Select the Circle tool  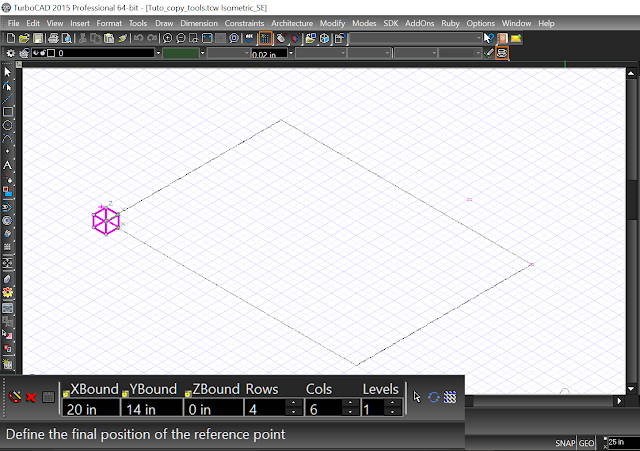(x=7, y=125)
